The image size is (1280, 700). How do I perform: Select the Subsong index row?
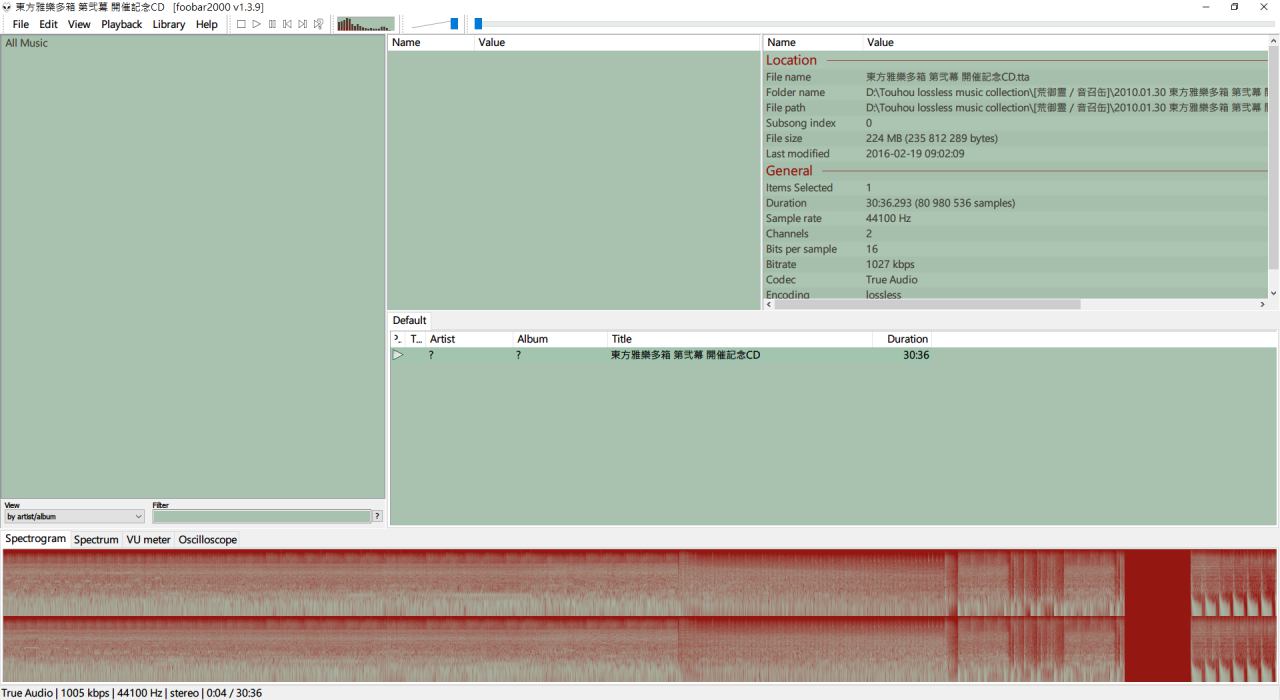(1015, 123)
